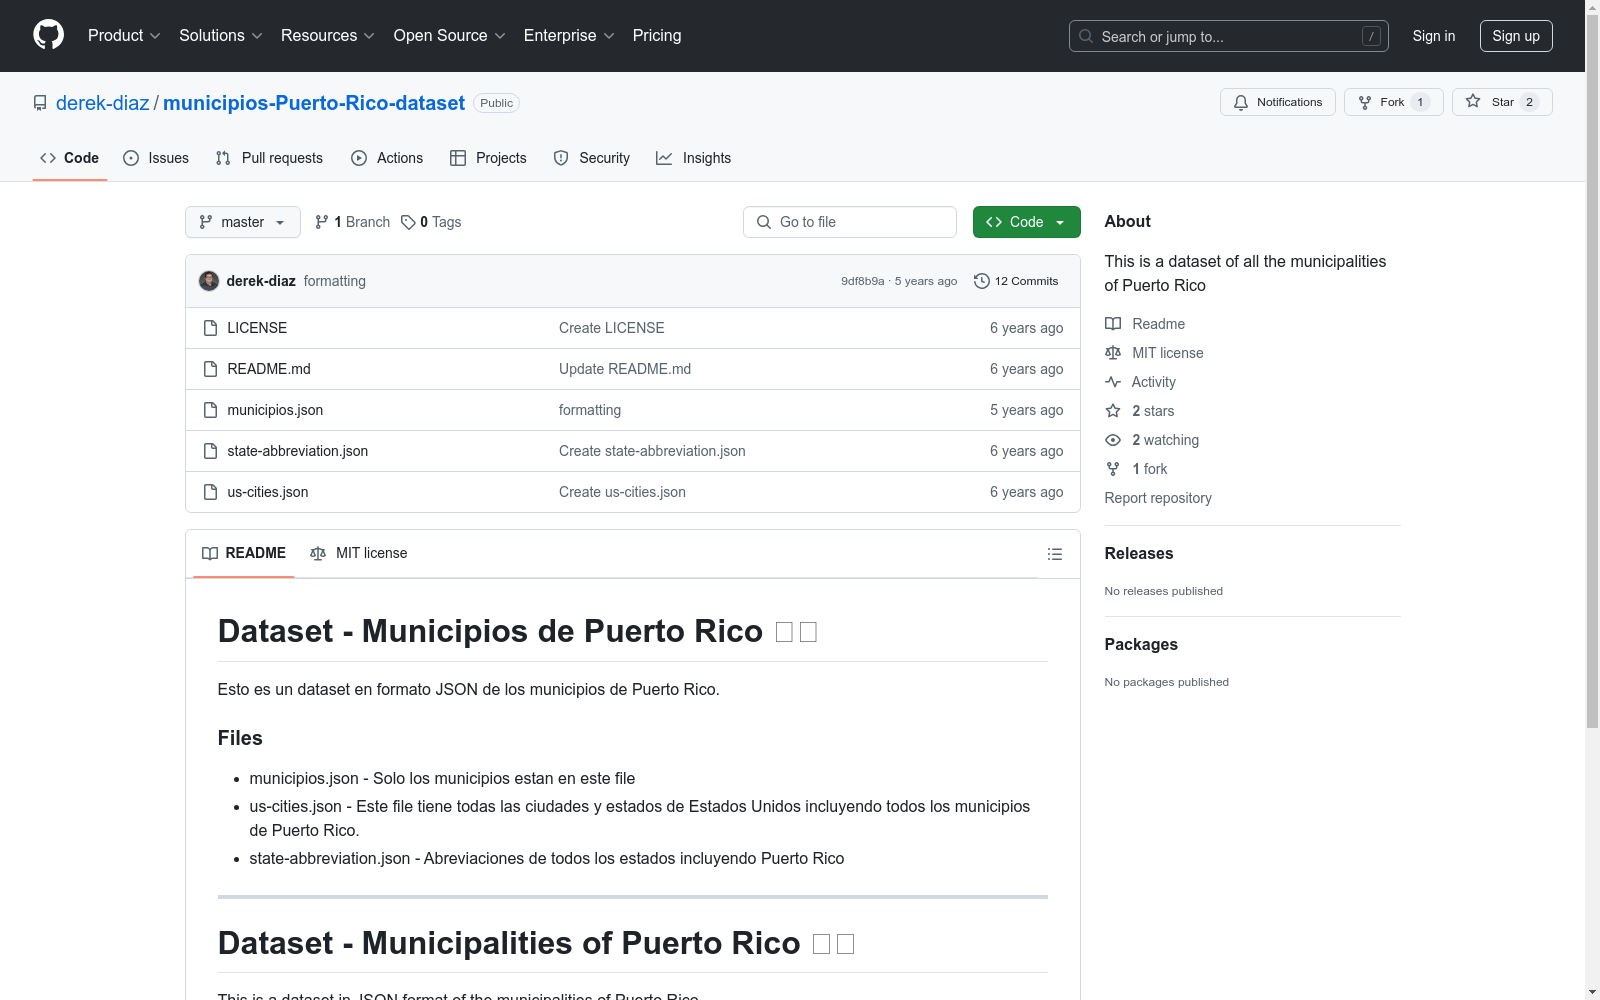Expand the Open Source menu
The height and width of the screenshot is (1000, 1600).
450,36
